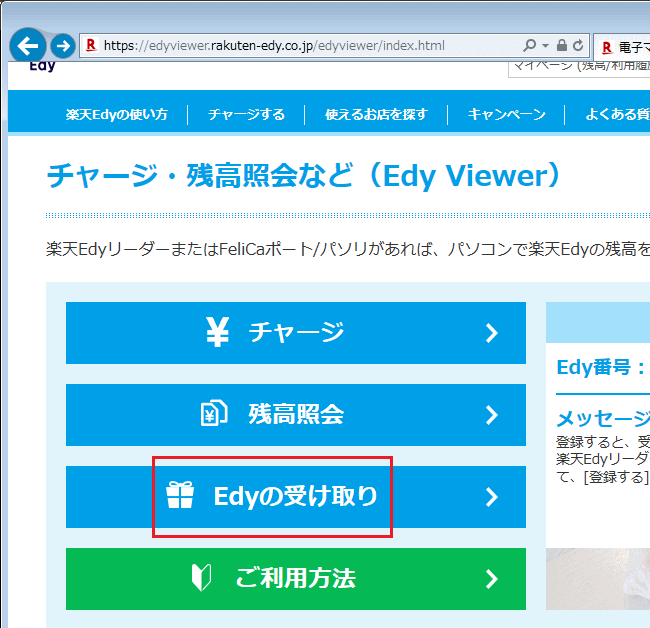
Task: Open the よくある質問 navigation item
Action: (x=618, y=114)
